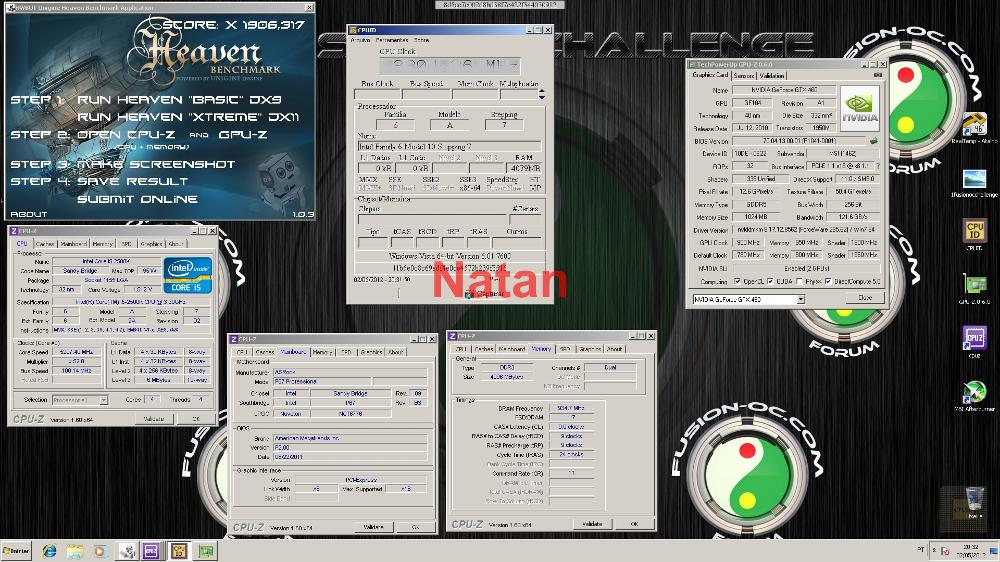The height and width of the screenshot is (562, 1000).
Task: Open the Ferramentas menu in CPUID window
Action: coord(392,40)
